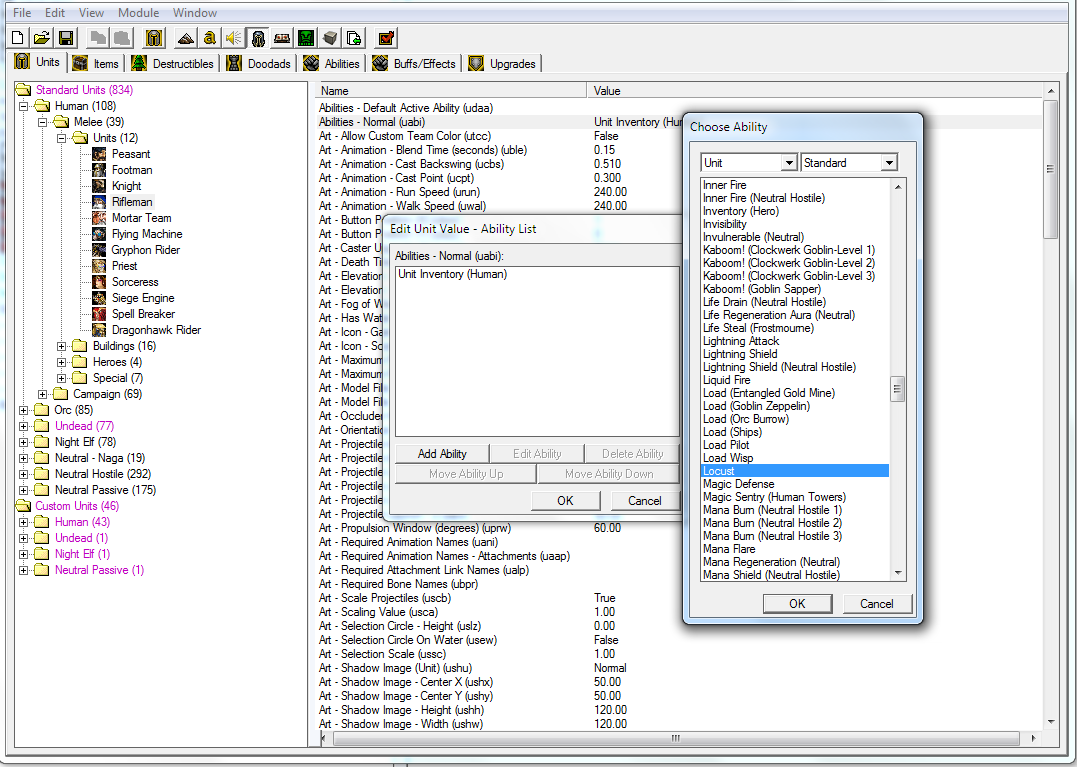The width and height of the screenshot is (1077, 767).
Task: Select the Flying Machine unit icon
Action: 100,234
